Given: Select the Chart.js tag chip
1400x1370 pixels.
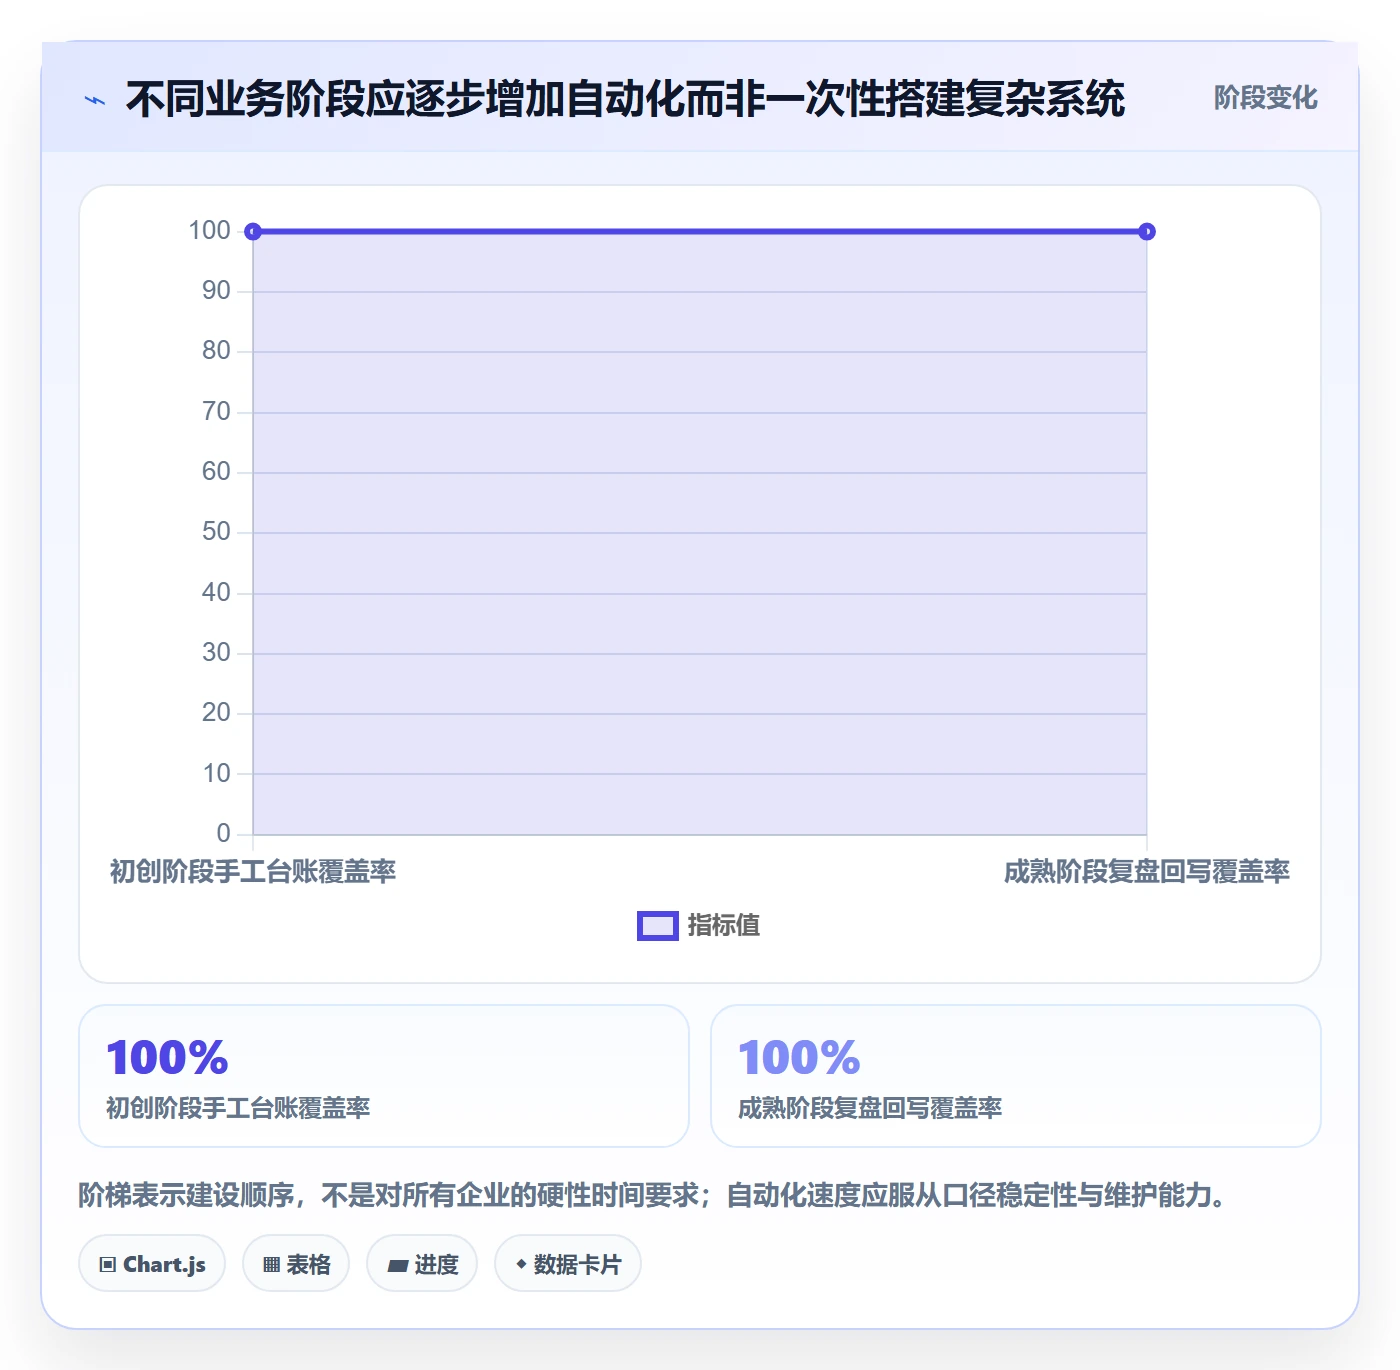Looking at the screenshot, I should pyautogui.click(x=152, y=1264).
